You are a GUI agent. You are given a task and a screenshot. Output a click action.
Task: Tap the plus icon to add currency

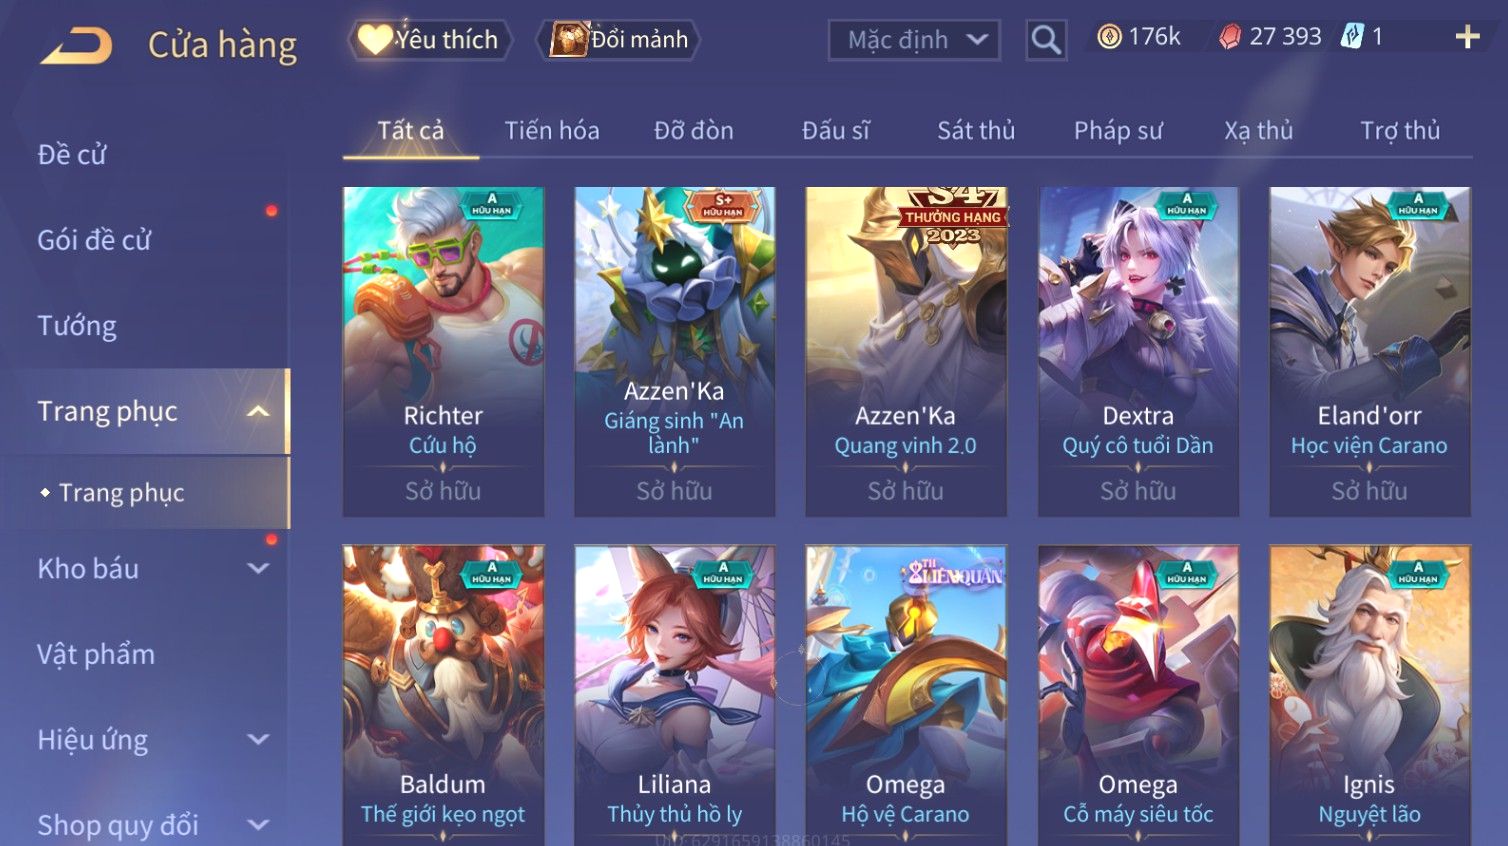[x=1467, y=37]
